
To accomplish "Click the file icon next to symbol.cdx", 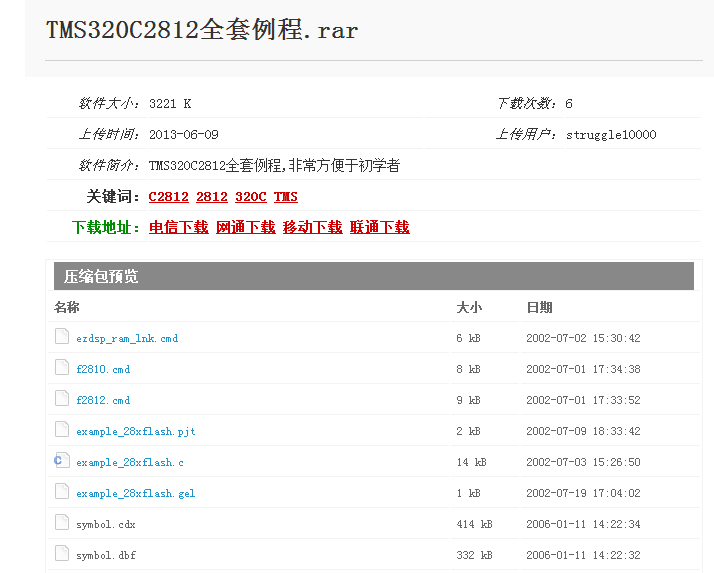I will click(62, 523).
